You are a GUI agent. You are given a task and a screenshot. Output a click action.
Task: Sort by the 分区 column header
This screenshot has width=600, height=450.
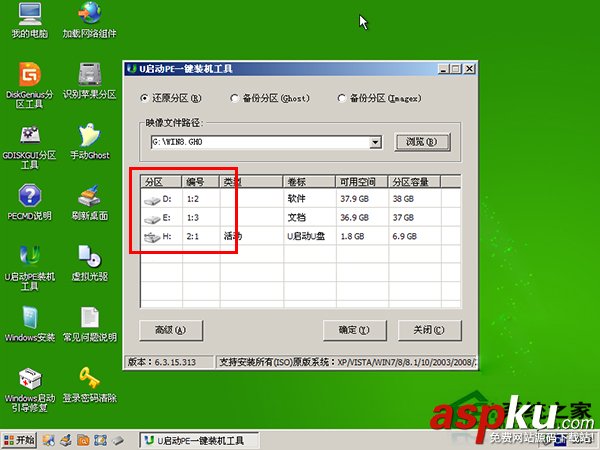coord(161,182)
